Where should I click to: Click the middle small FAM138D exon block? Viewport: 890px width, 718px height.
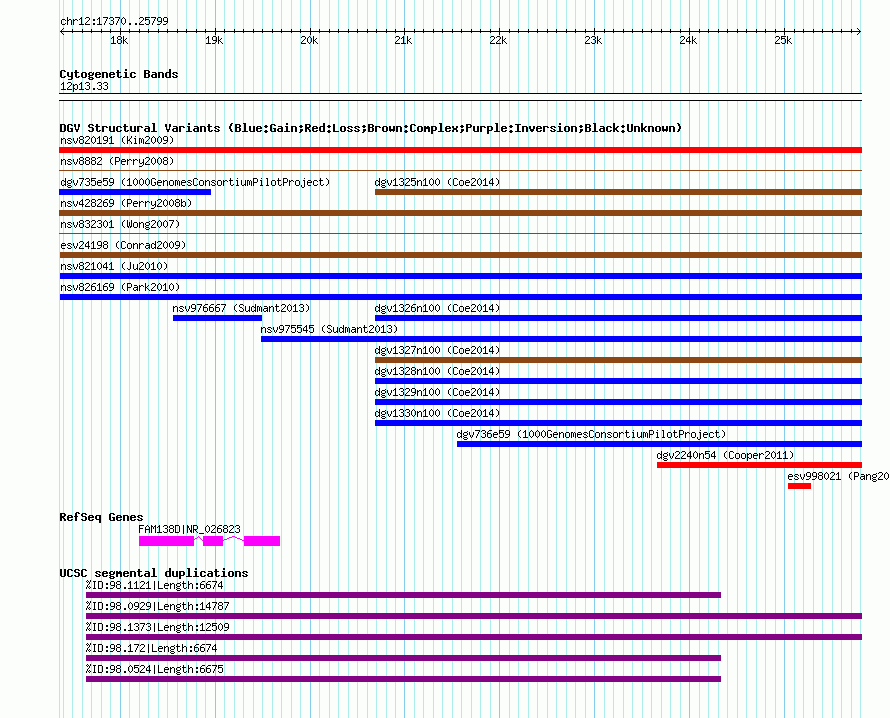[x=213, y=541]
